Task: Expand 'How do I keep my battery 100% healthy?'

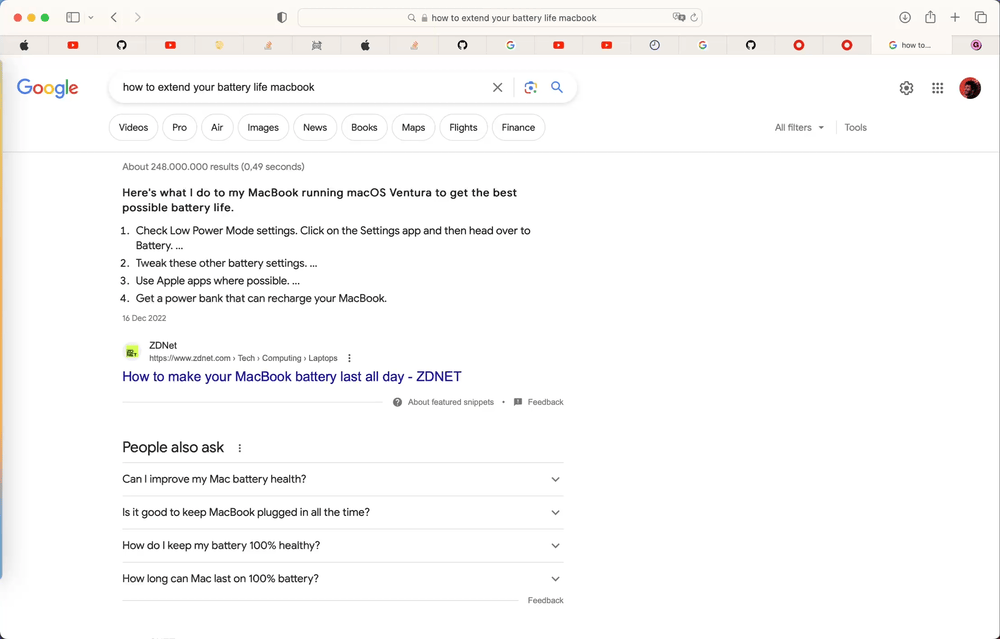Action: (342, 545)
